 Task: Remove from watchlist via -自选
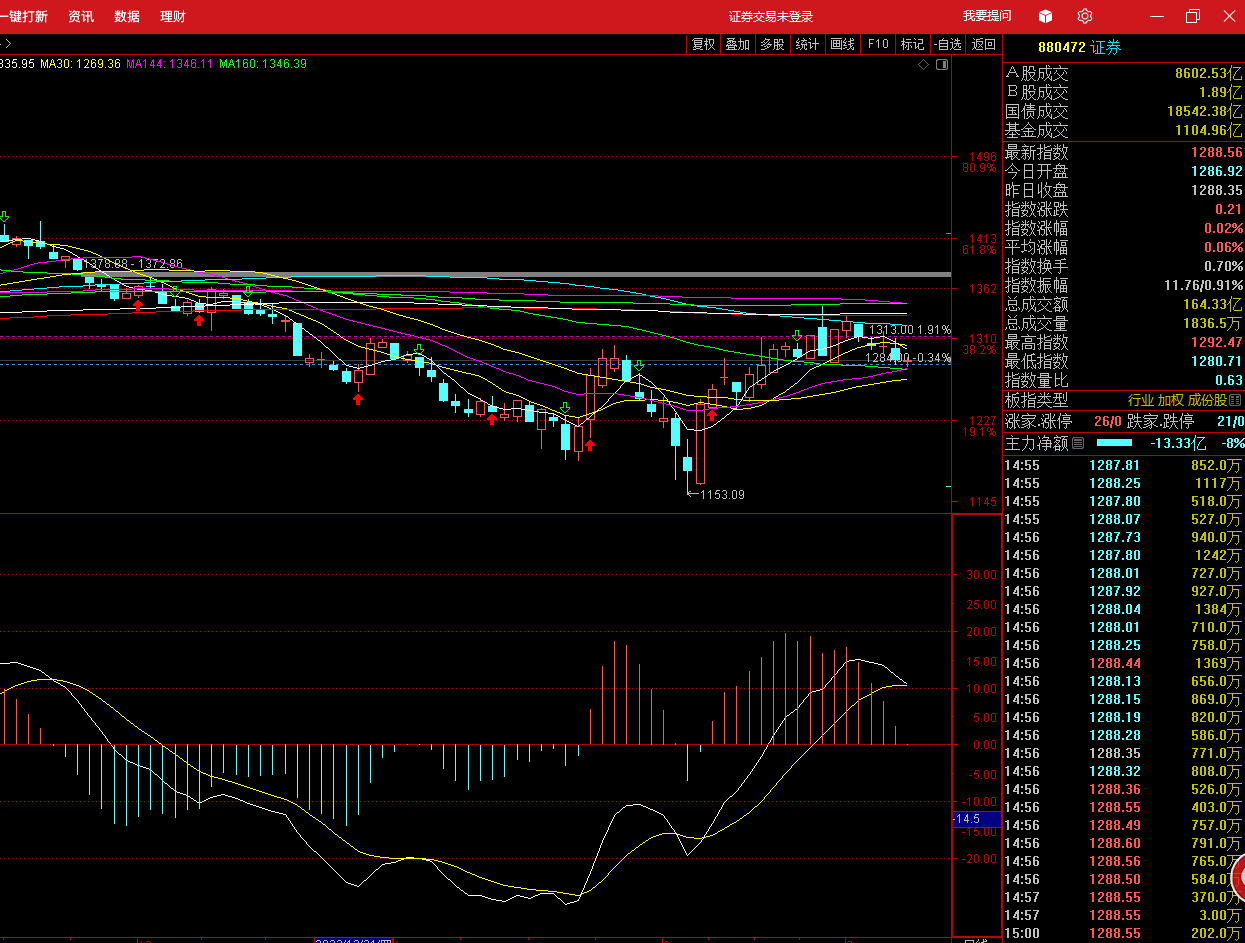[948, 44]
